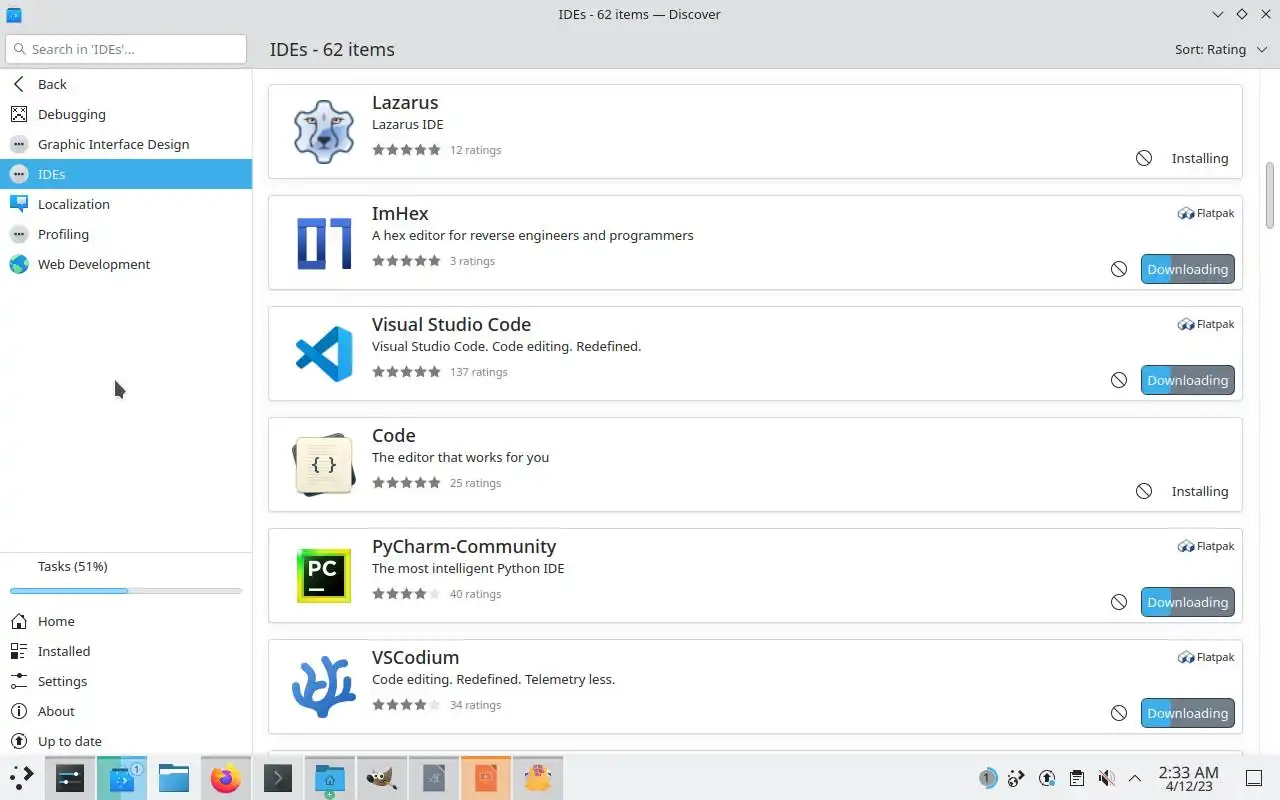Click the PyCharm-Community title
Image resolution: width=1280 pixels, height=800 pixels.
pyautogui.click(x=464, y=546)
